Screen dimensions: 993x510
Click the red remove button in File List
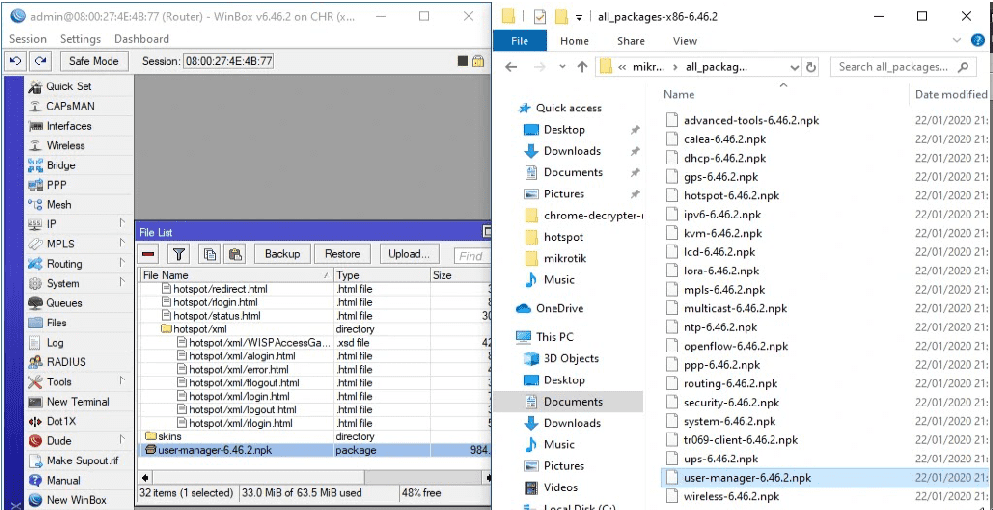click(x=148, y=254)
